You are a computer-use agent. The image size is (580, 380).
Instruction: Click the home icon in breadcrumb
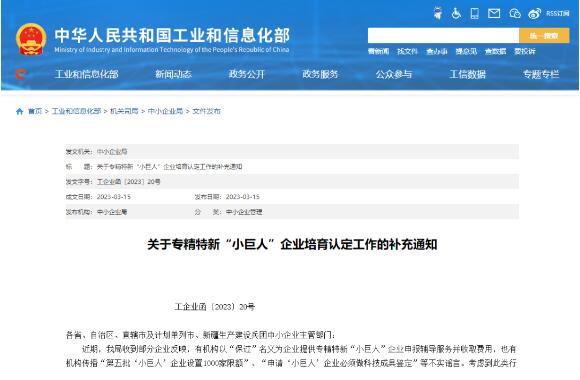[20, 111]
